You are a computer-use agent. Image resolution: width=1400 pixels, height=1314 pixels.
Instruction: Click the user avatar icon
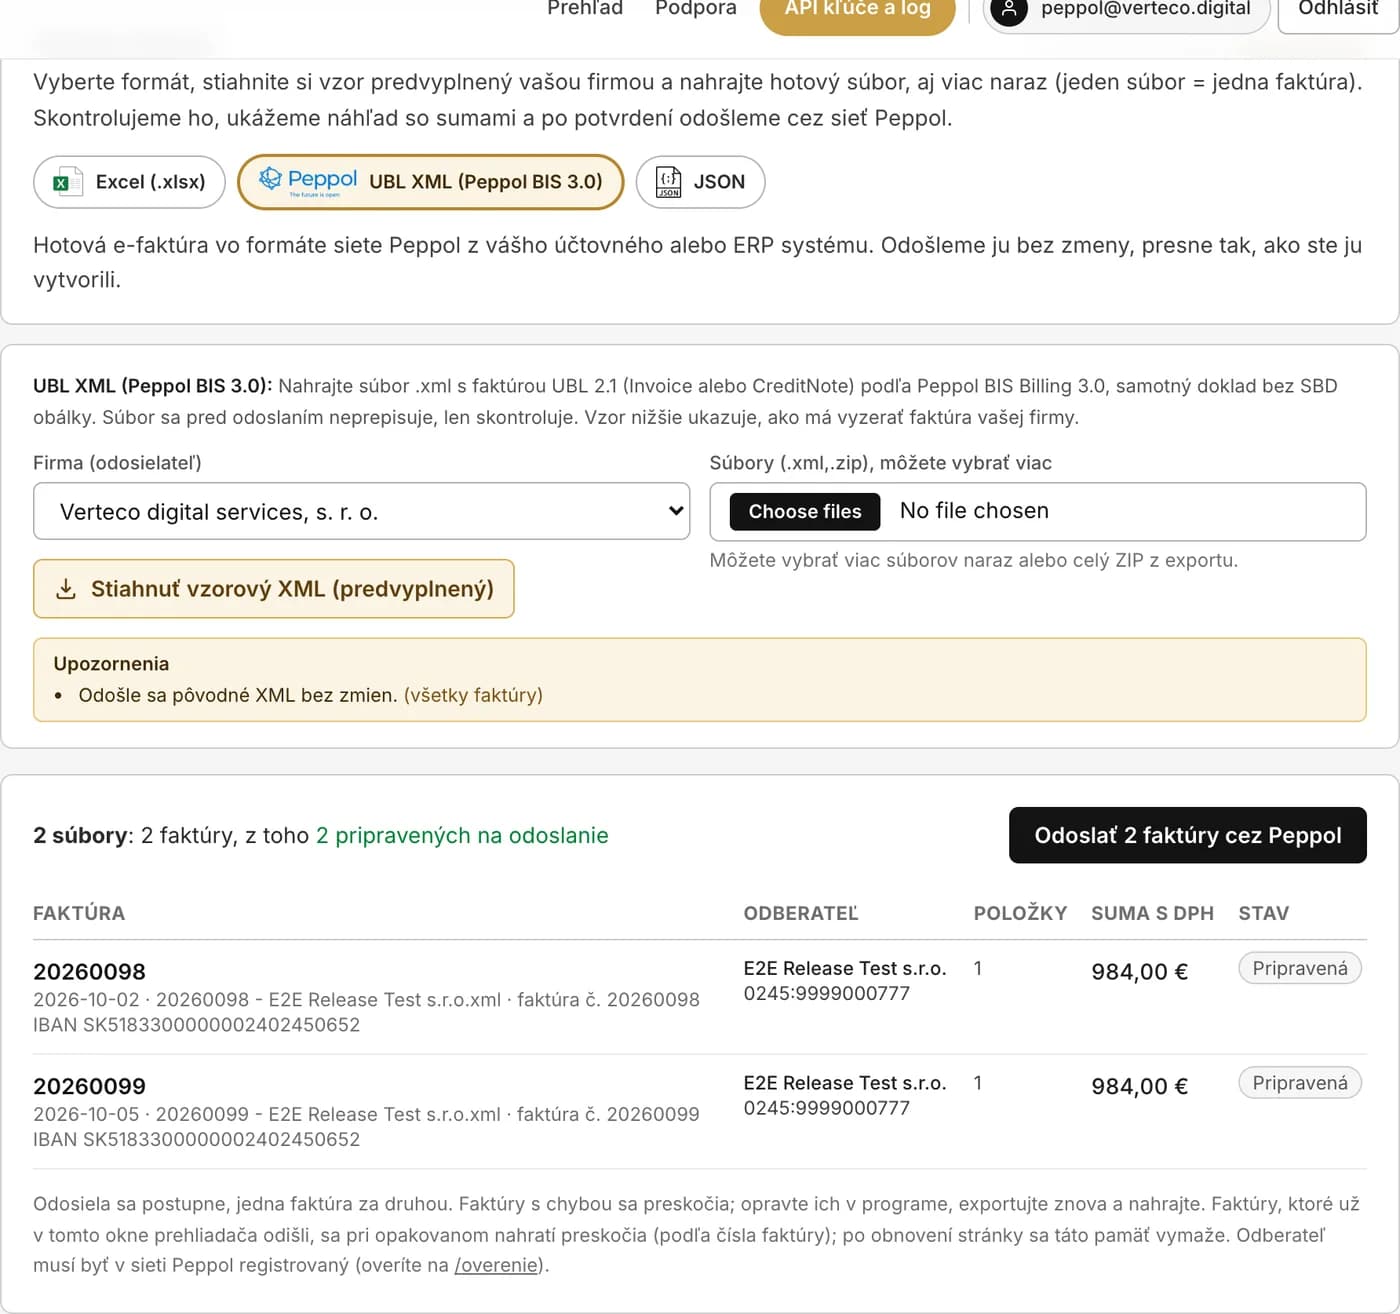(x=1009, y=9)
